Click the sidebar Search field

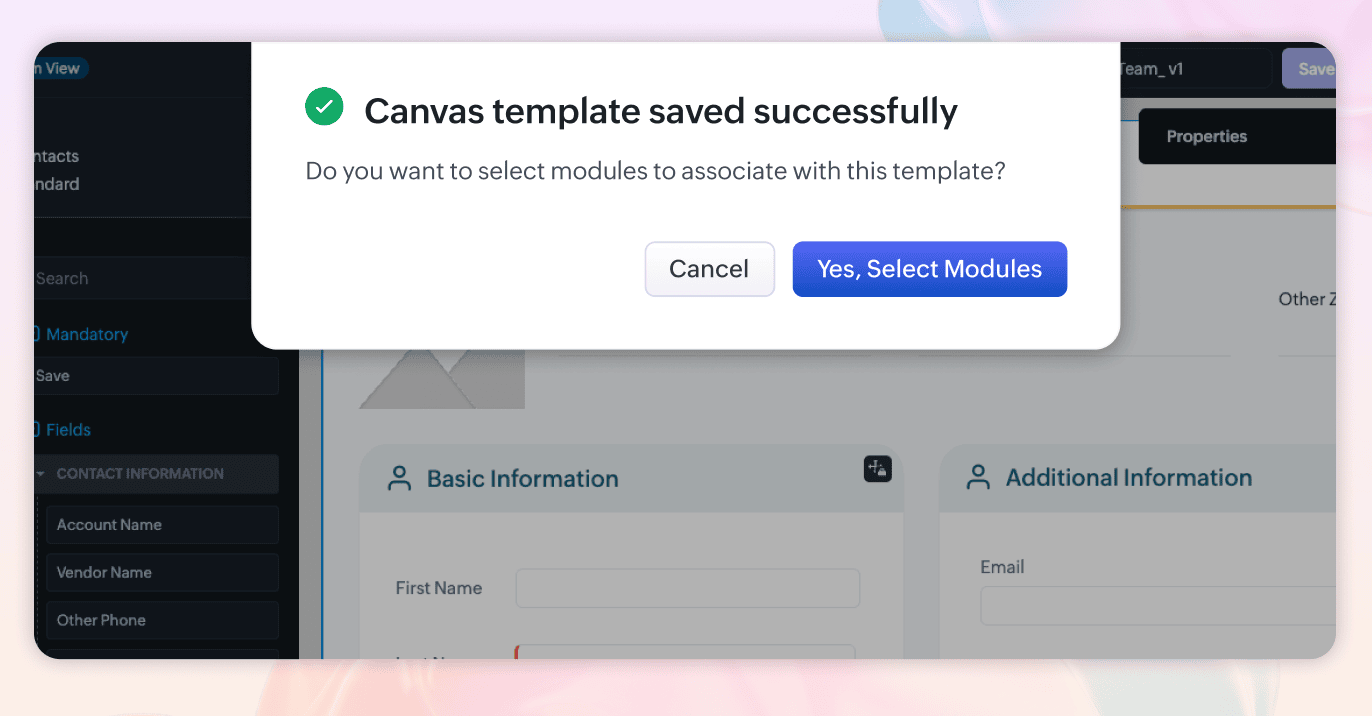[142, 278]
